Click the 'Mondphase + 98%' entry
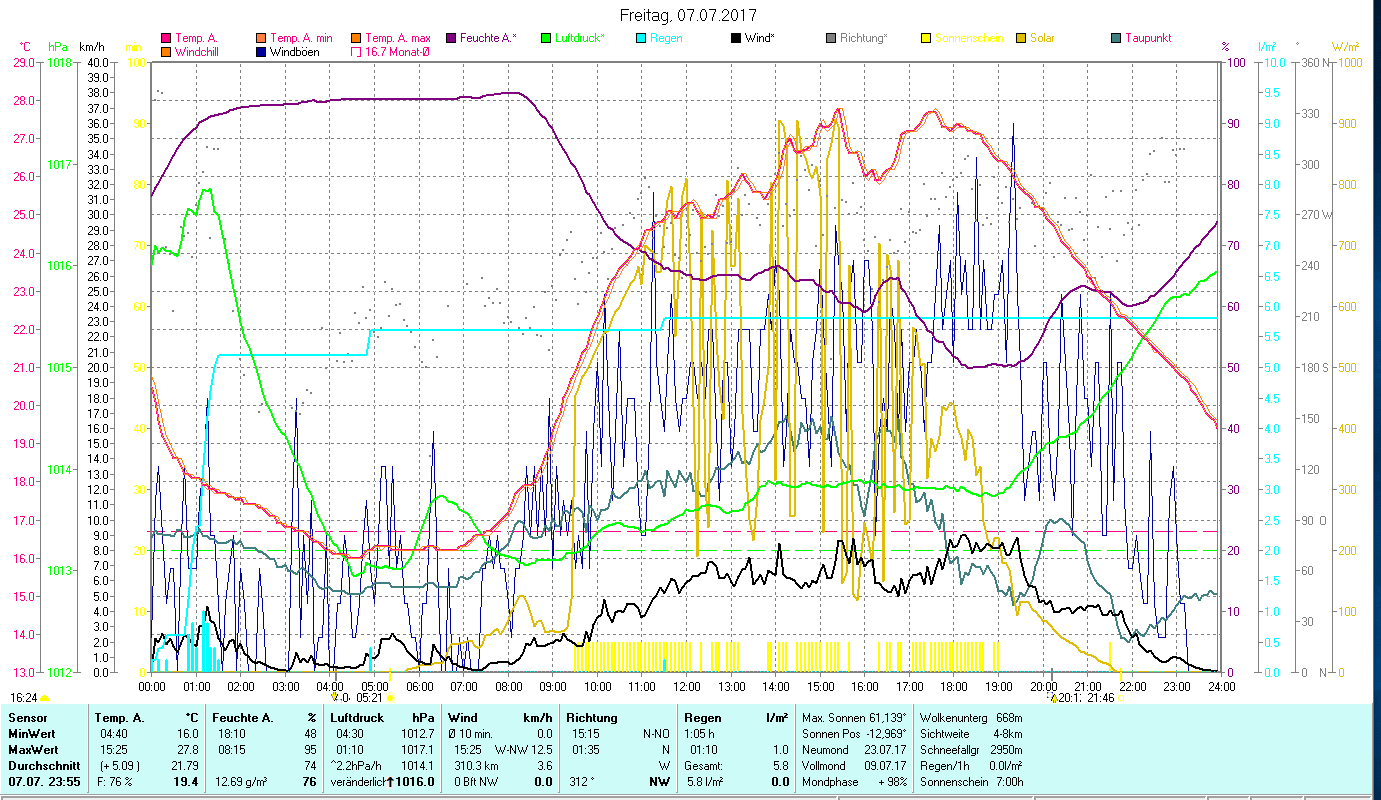The width and height of the screenshot is (1381, 800). point(854,782)
